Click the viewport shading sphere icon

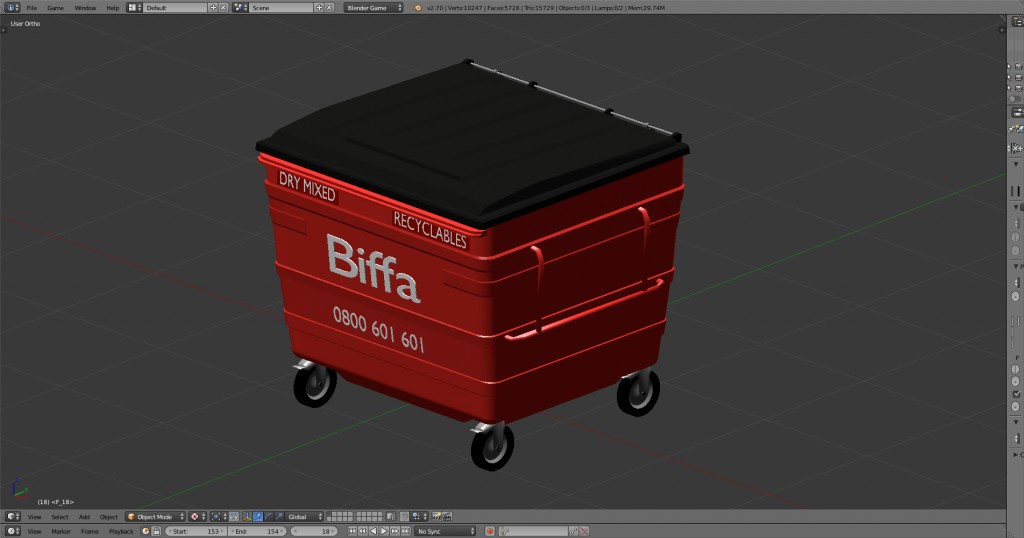[x=195, y=517]
